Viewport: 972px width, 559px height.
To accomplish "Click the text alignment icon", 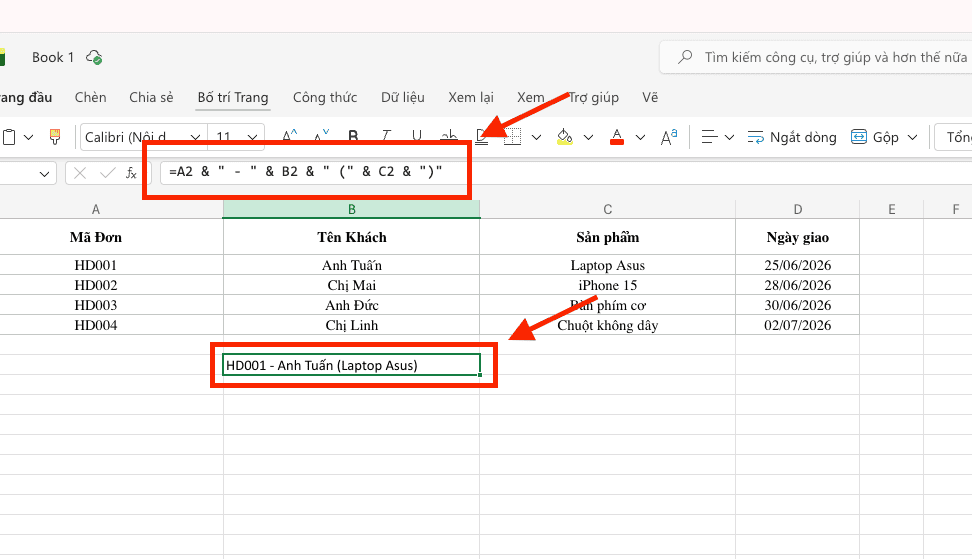I will click(709, 137).
